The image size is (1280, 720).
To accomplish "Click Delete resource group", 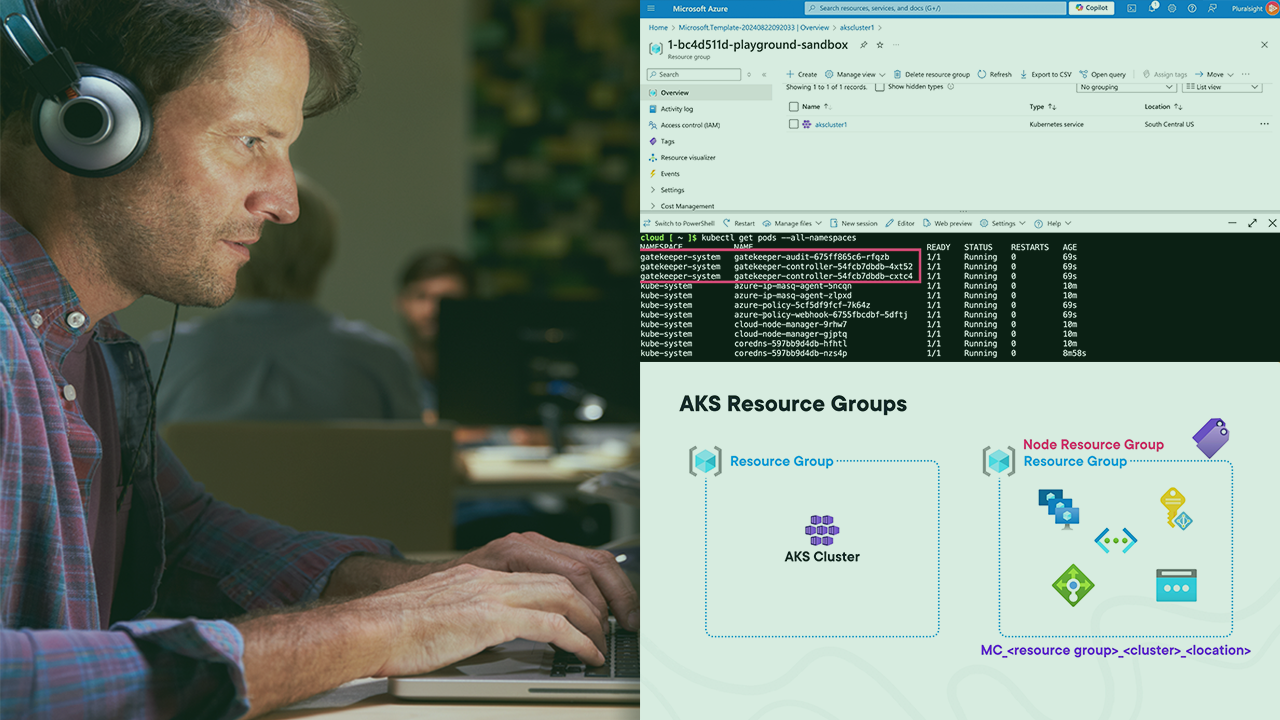I will [x=931, y=74].
